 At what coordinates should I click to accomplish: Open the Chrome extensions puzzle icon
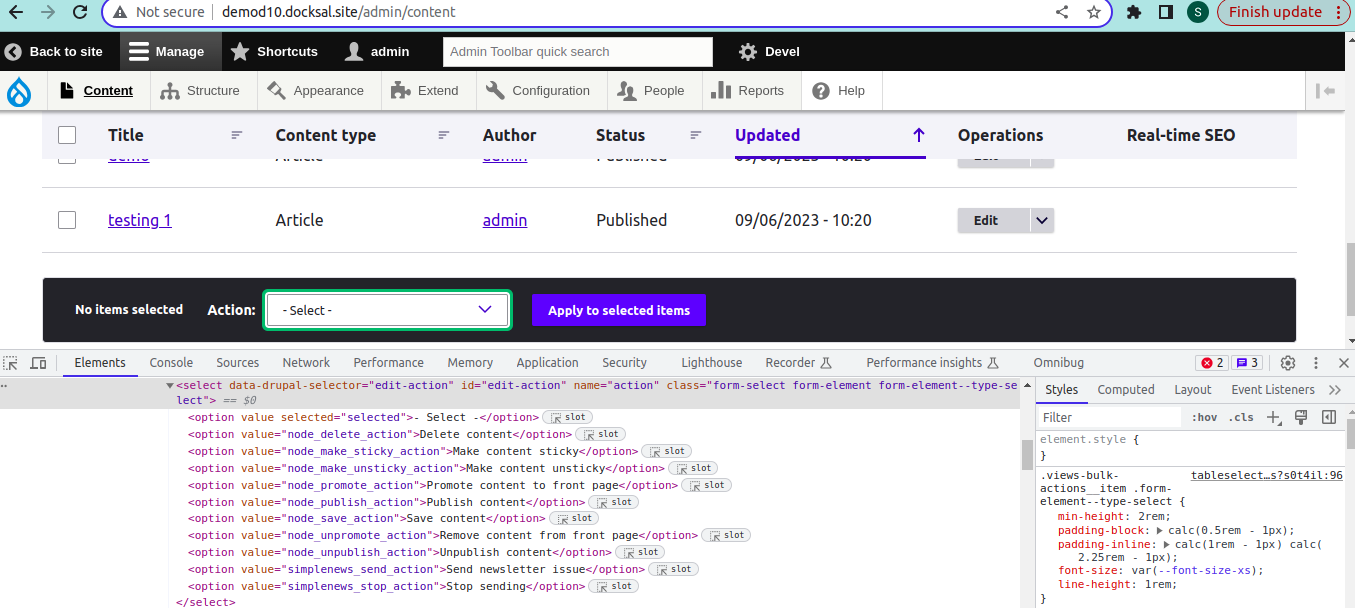(1134, 13)
